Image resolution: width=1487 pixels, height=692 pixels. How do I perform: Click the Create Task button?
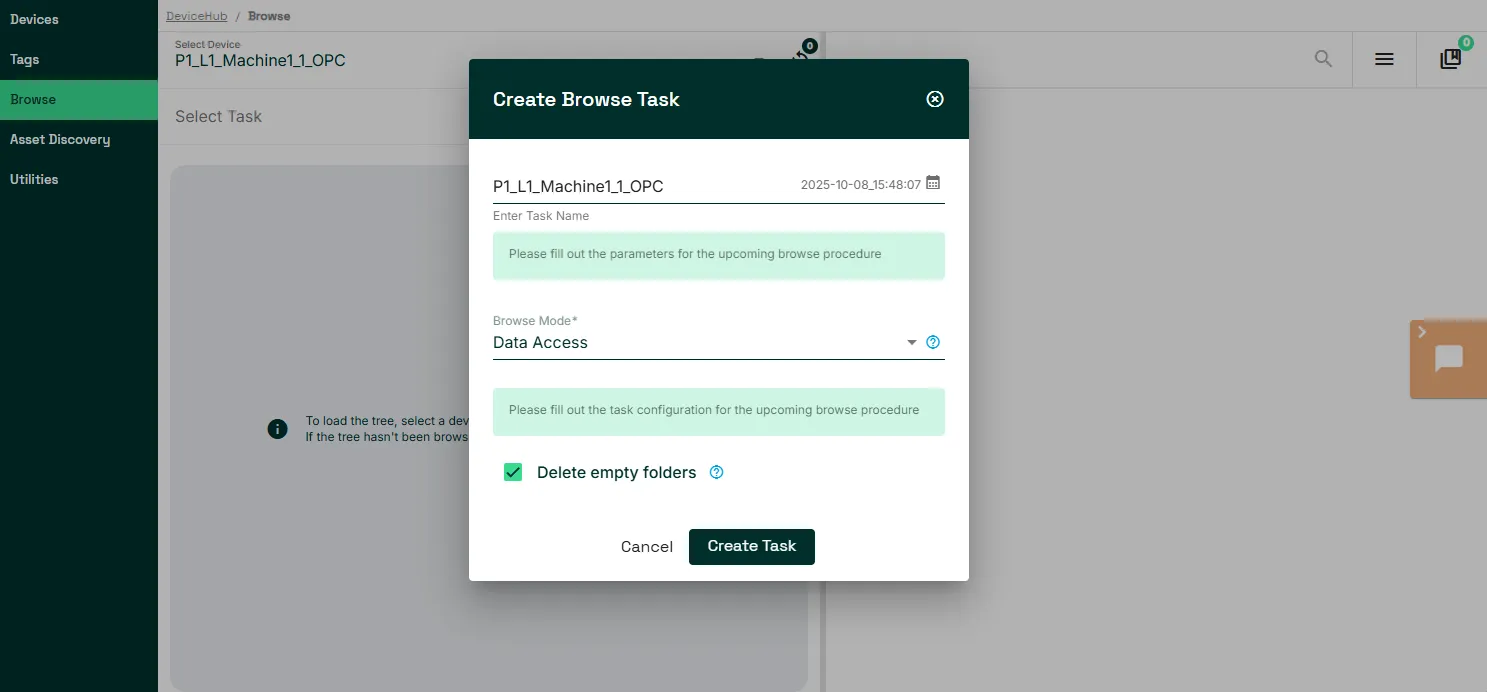coord(752,546)
